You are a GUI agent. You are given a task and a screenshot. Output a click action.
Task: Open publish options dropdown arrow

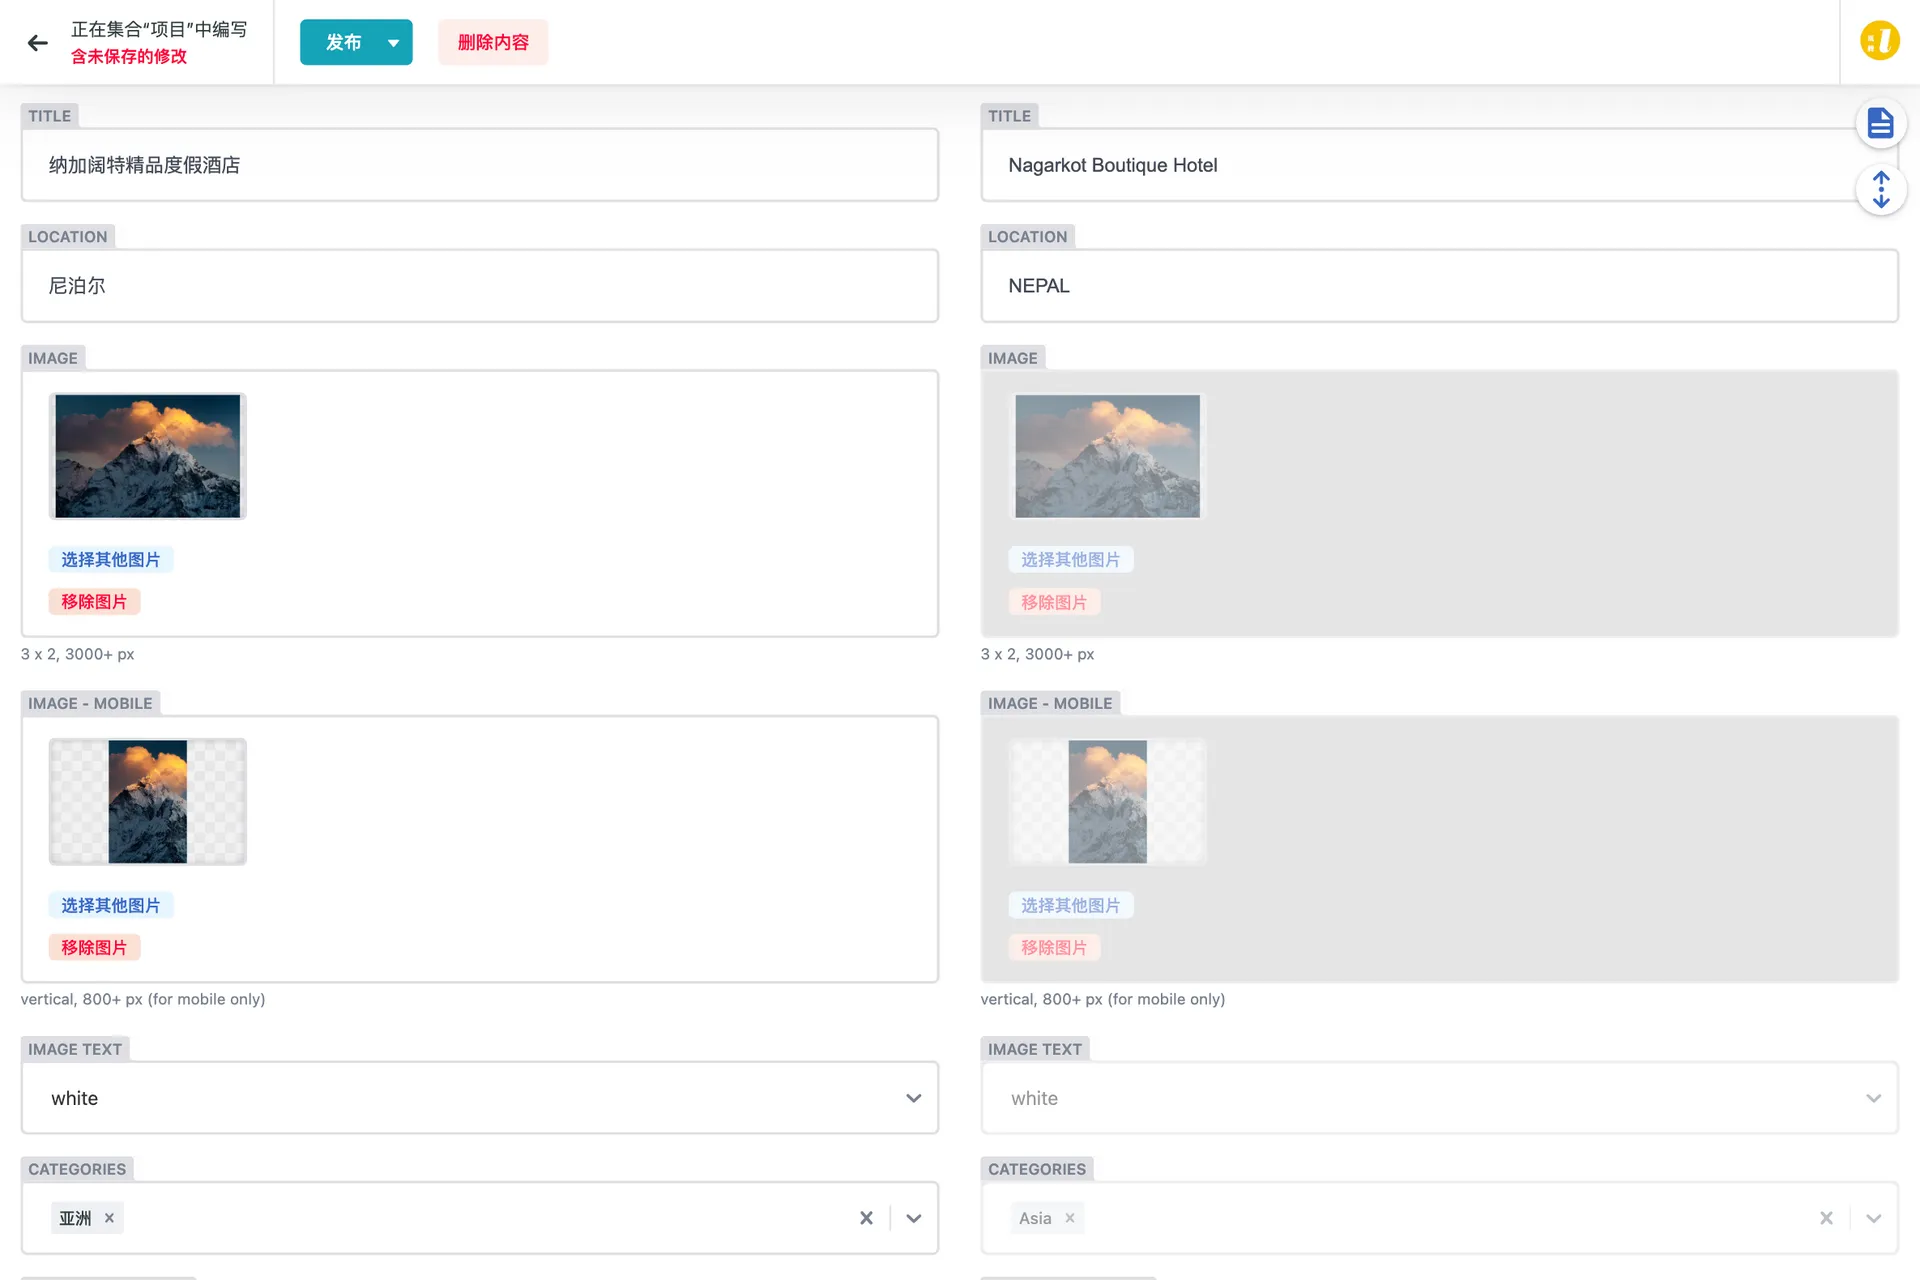tap(393, 43)
